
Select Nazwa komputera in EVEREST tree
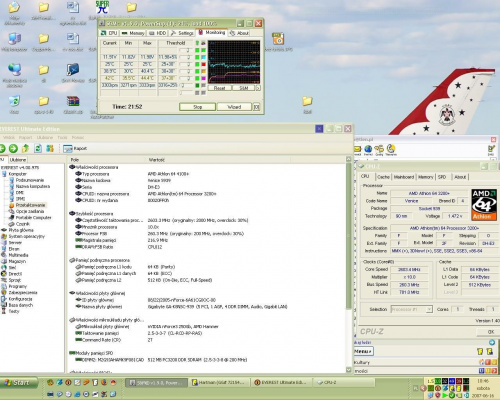coord(33,186)
